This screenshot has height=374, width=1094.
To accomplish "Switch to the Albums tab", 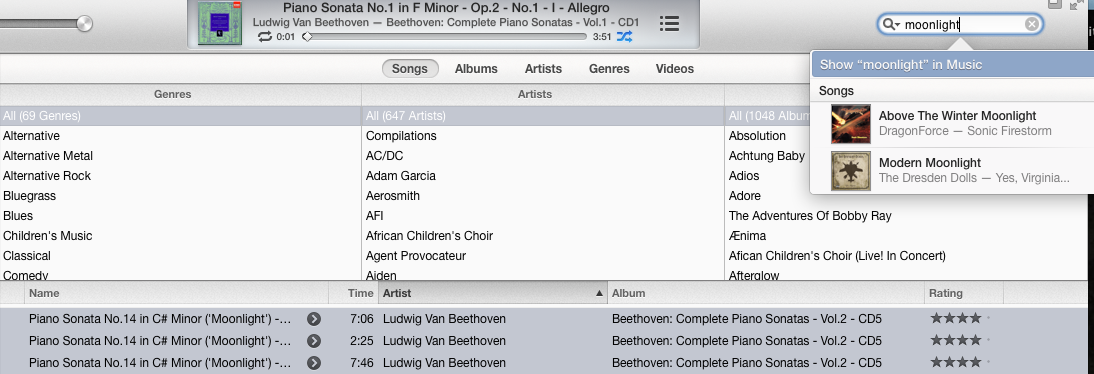I will click(476, 68).
